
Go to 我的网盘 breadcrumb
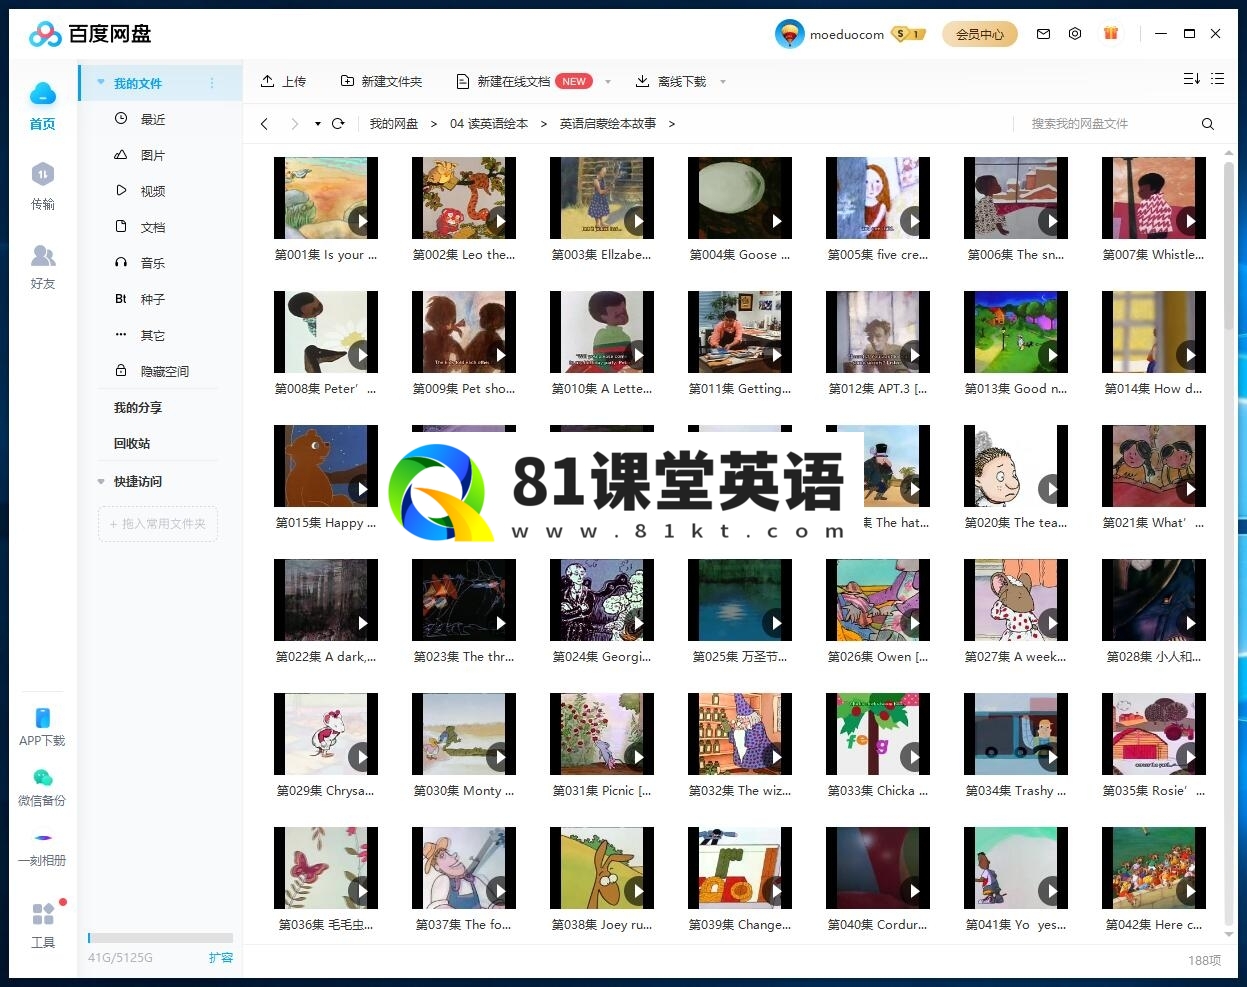pos(394,124)
